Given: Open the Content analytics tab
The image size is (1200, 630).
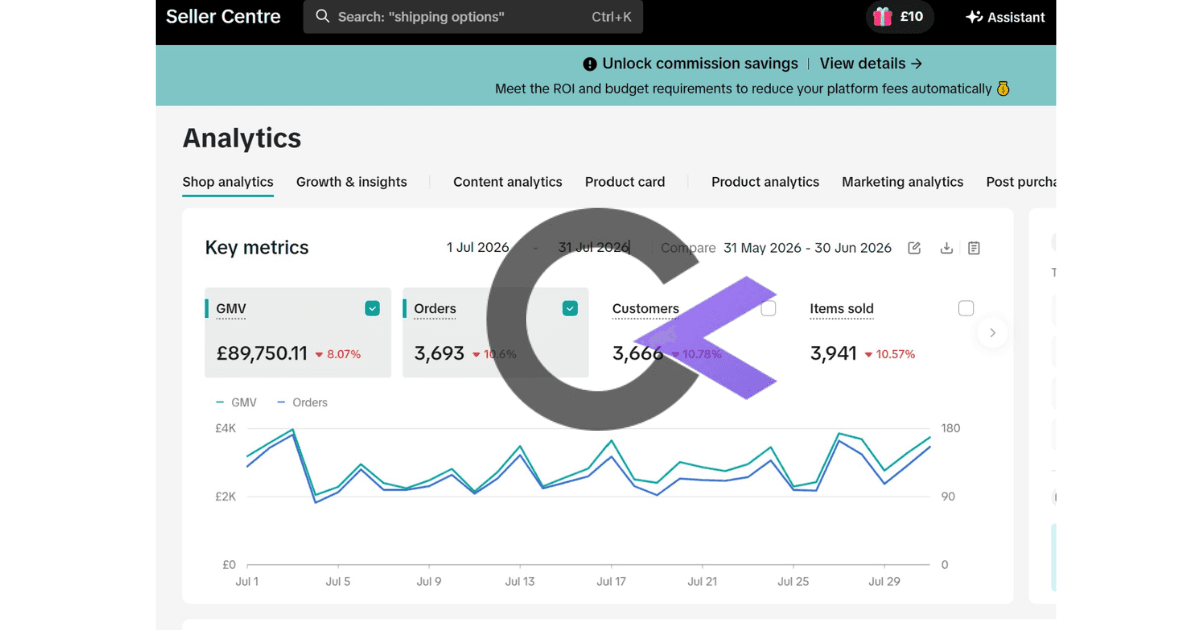Looking at the screenshot, I should [x=508, y=182].
